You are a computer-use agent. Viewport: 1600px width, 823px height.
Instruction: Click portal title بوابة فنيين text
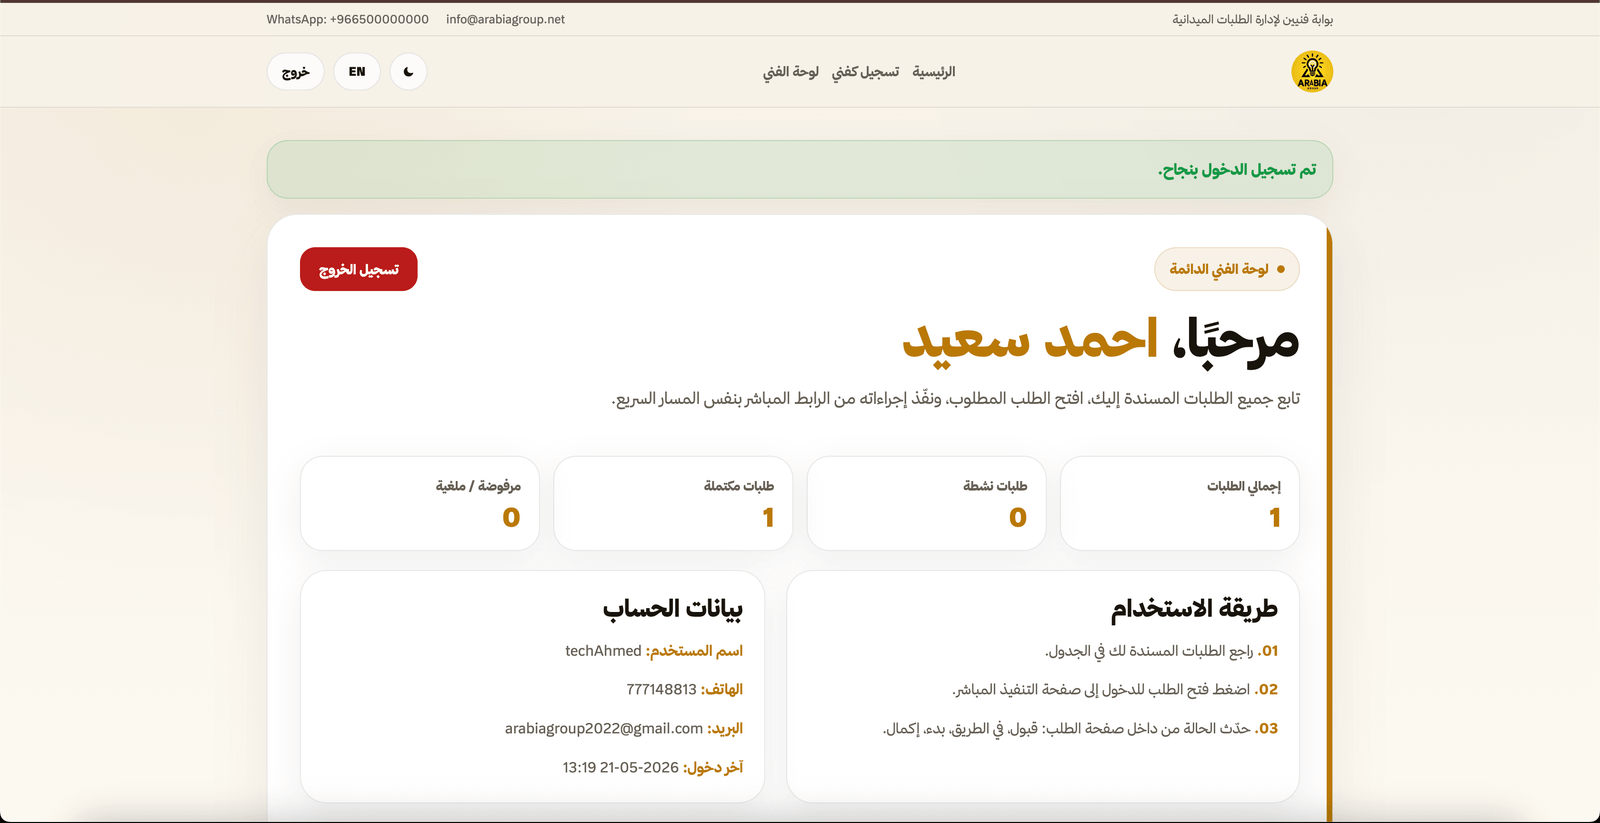[x=1253, y=19]
